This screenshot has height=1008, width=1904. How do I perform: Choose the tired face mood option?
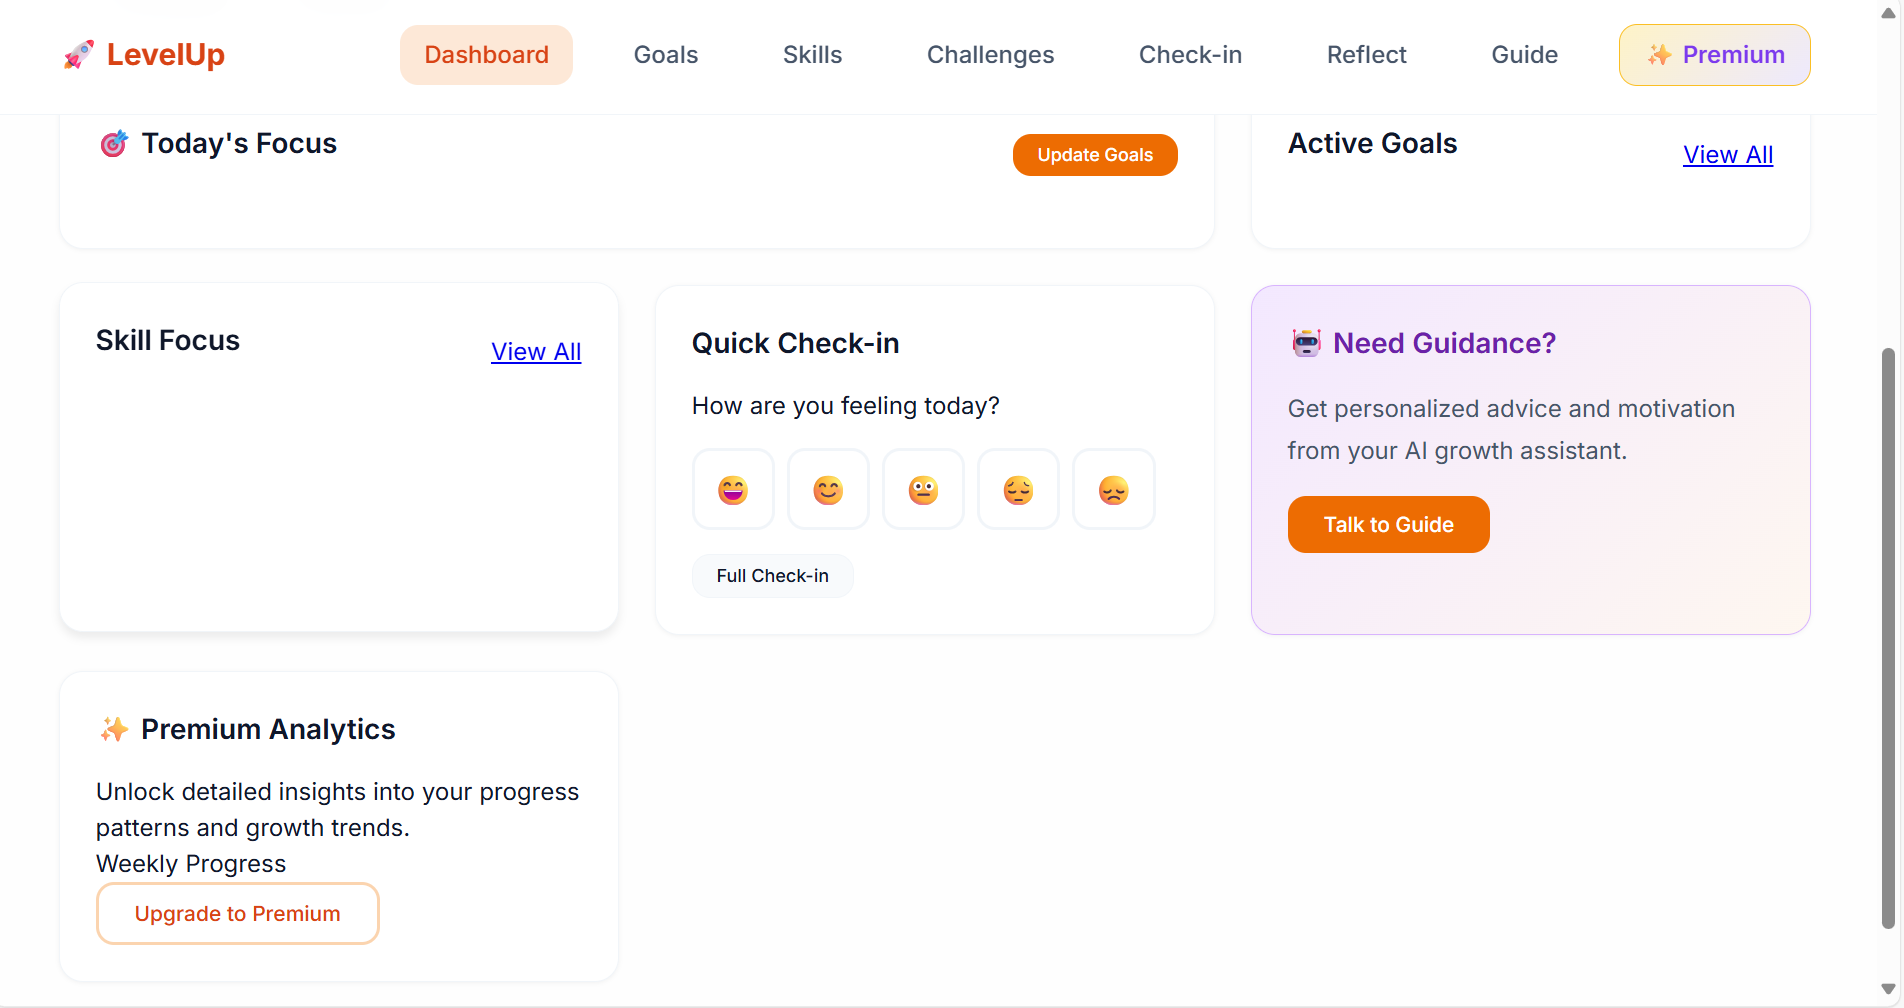(x=1018, y=489)
